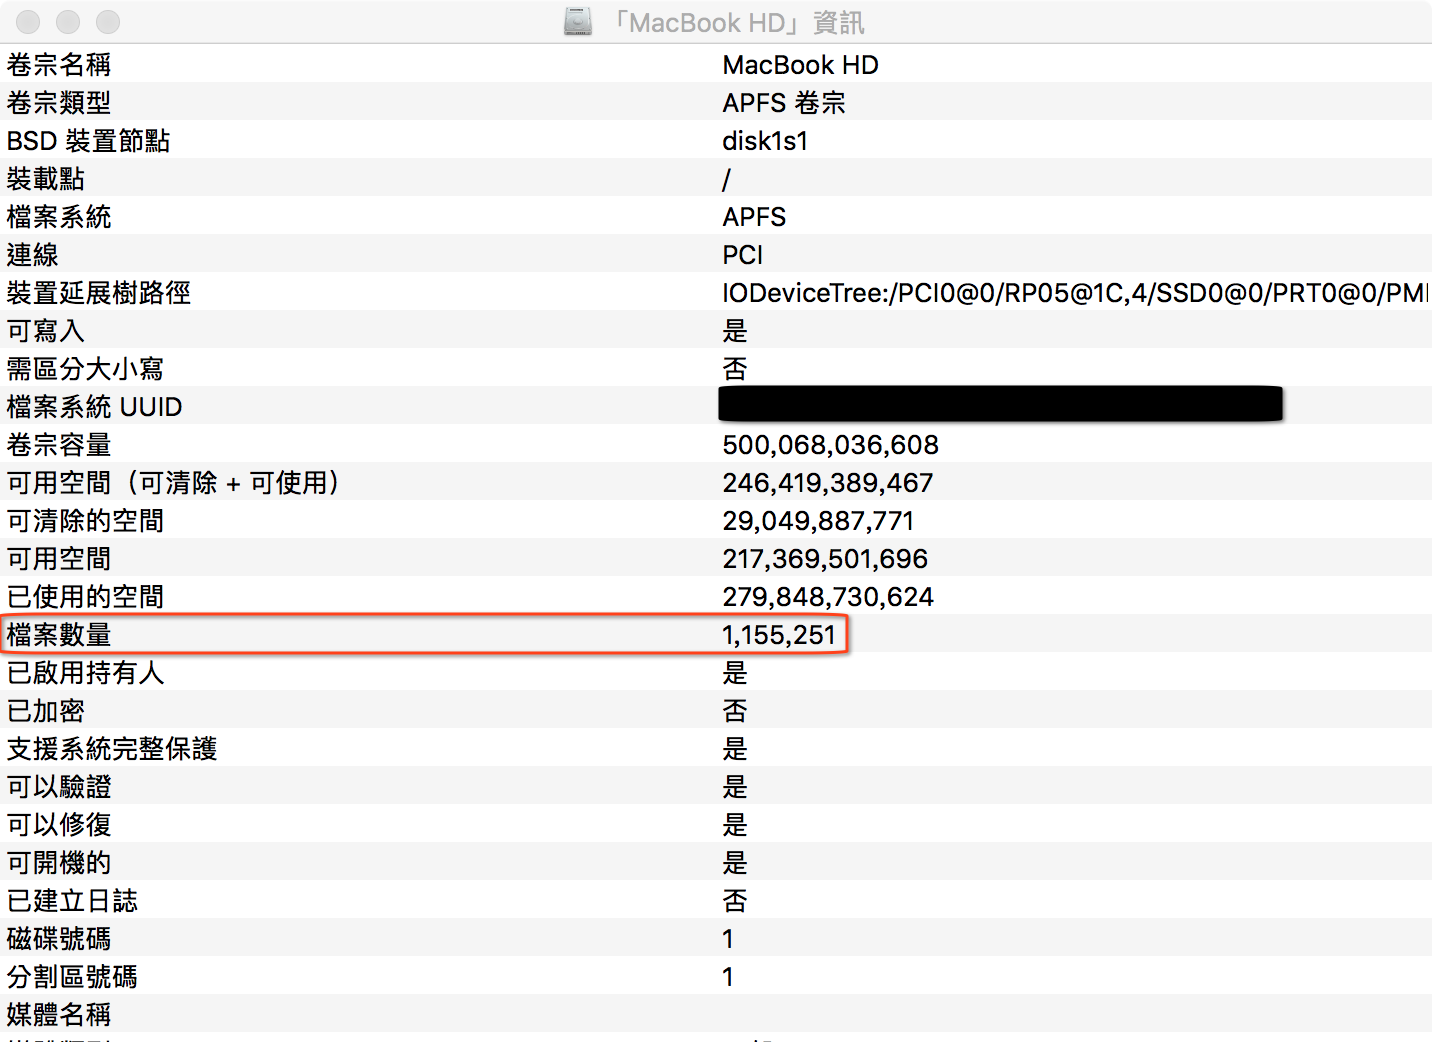Select the 裝載點 row
The width and height of the screenshot is (1432, 1042).
46,179
